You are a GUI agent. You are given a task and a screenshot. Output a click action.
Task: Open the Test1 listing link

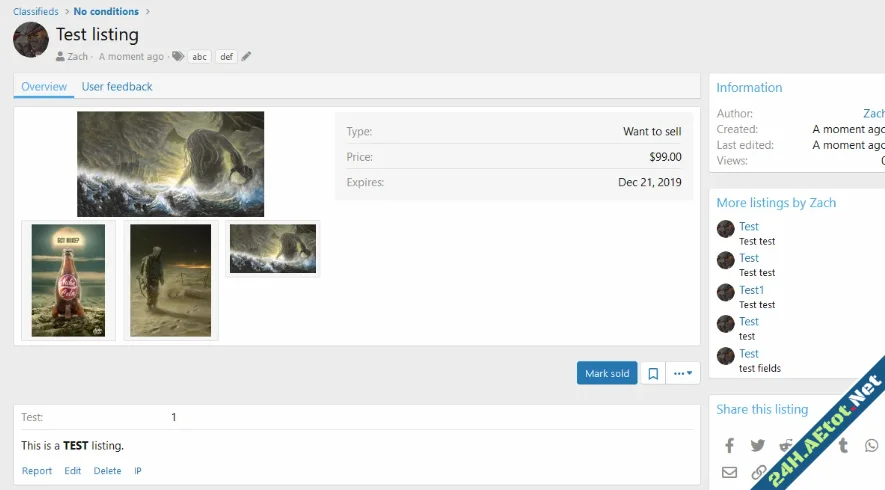(x=751, y=290)
